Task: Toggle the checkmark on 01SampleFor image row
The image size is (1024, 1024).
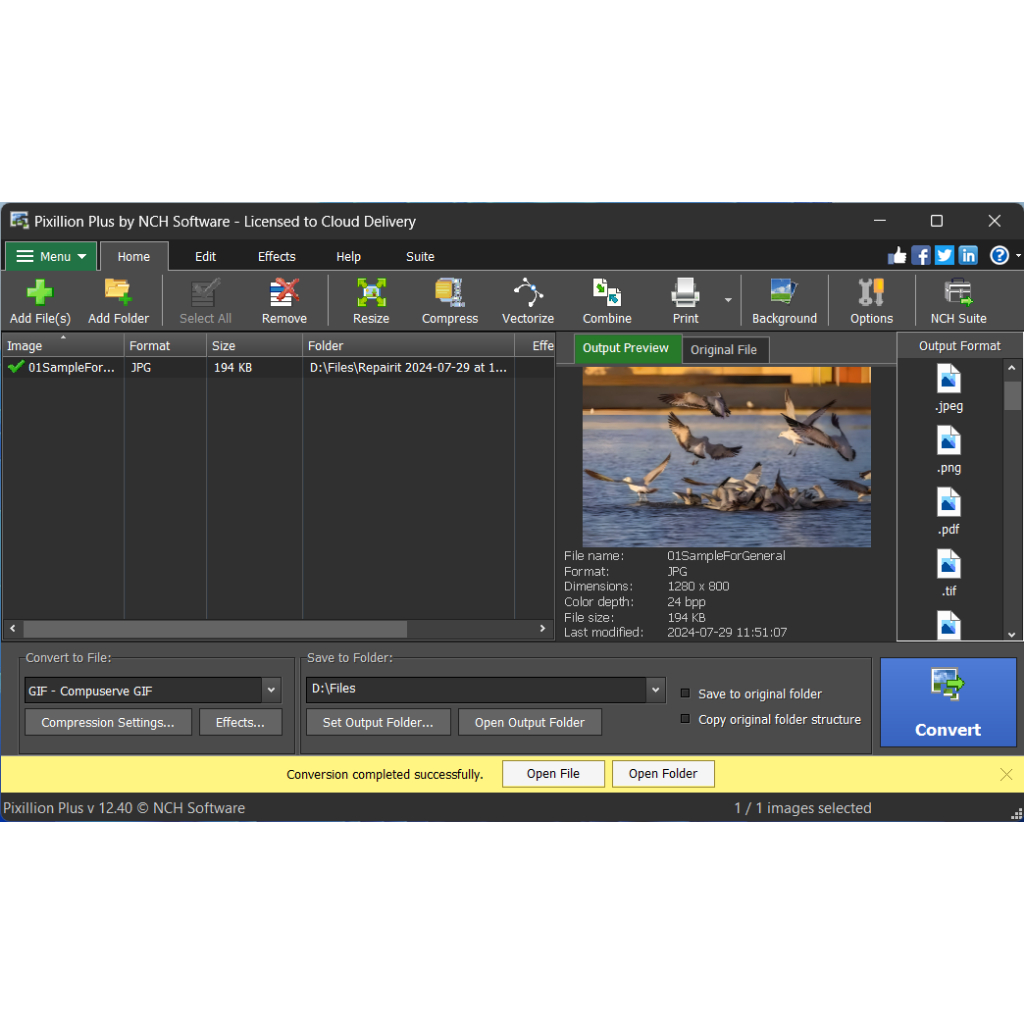Action: [x=16, y=367]
